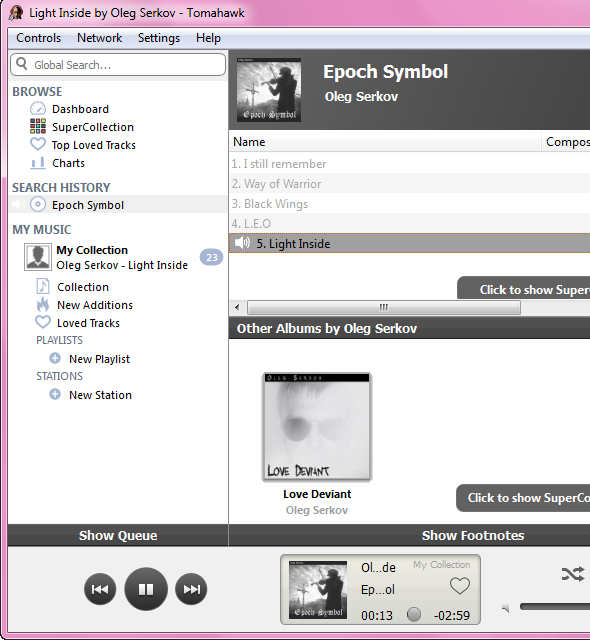Click the volume speaker icon near the slider
Image resolution: width=590 pixels, height=640 pixels.
tap(506, 608)
